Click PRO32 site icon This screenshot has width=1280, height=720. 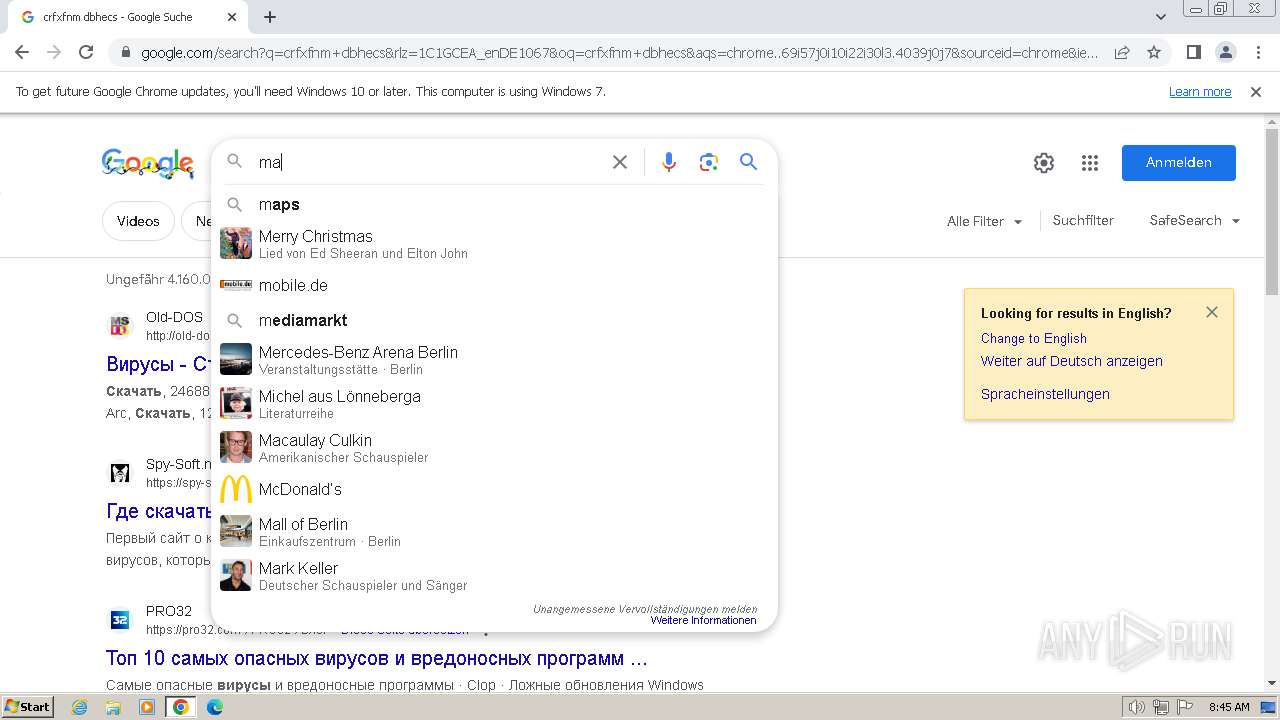pos(120,620)
